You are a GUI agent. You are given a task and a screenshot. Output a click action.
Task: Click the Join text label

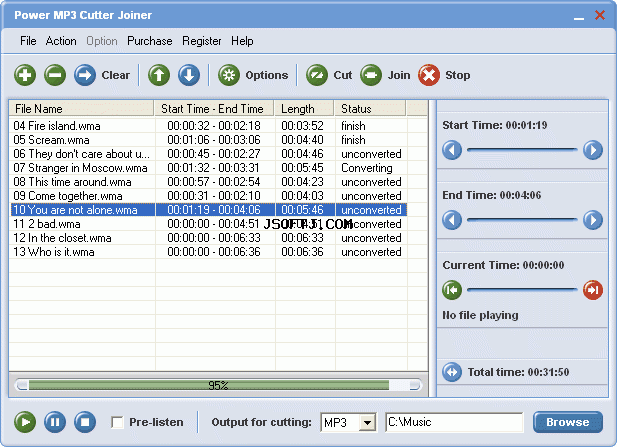(x=399, y=75)
